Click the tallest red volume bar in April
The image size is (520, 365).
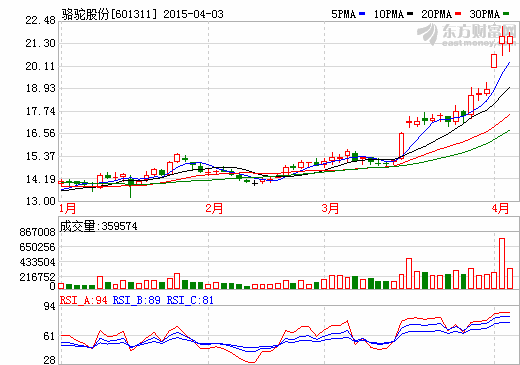pos(502,263)
